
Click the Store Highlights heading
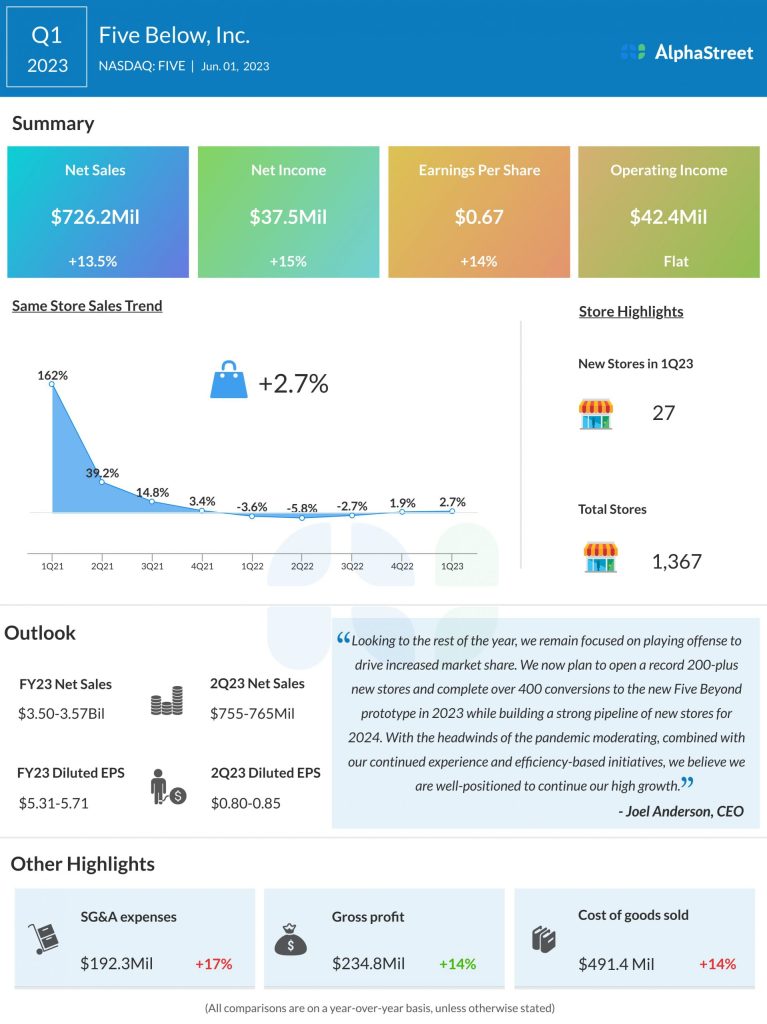click(x=631, y=311)
